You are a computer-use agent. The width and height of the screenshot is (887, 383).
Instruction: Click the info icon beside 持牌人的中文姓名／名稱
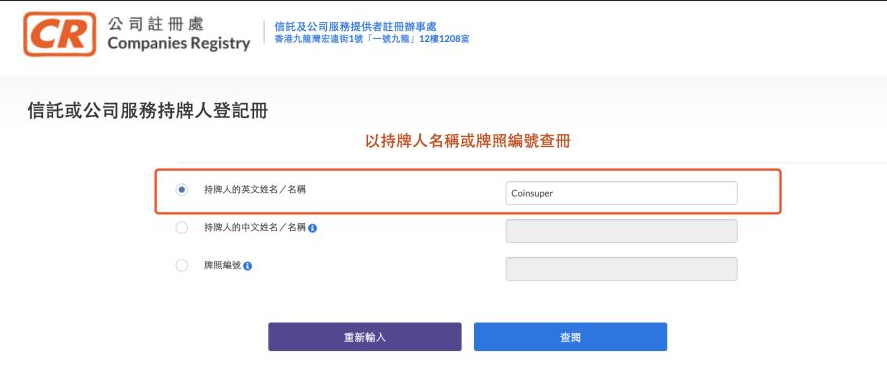[313, 229]
